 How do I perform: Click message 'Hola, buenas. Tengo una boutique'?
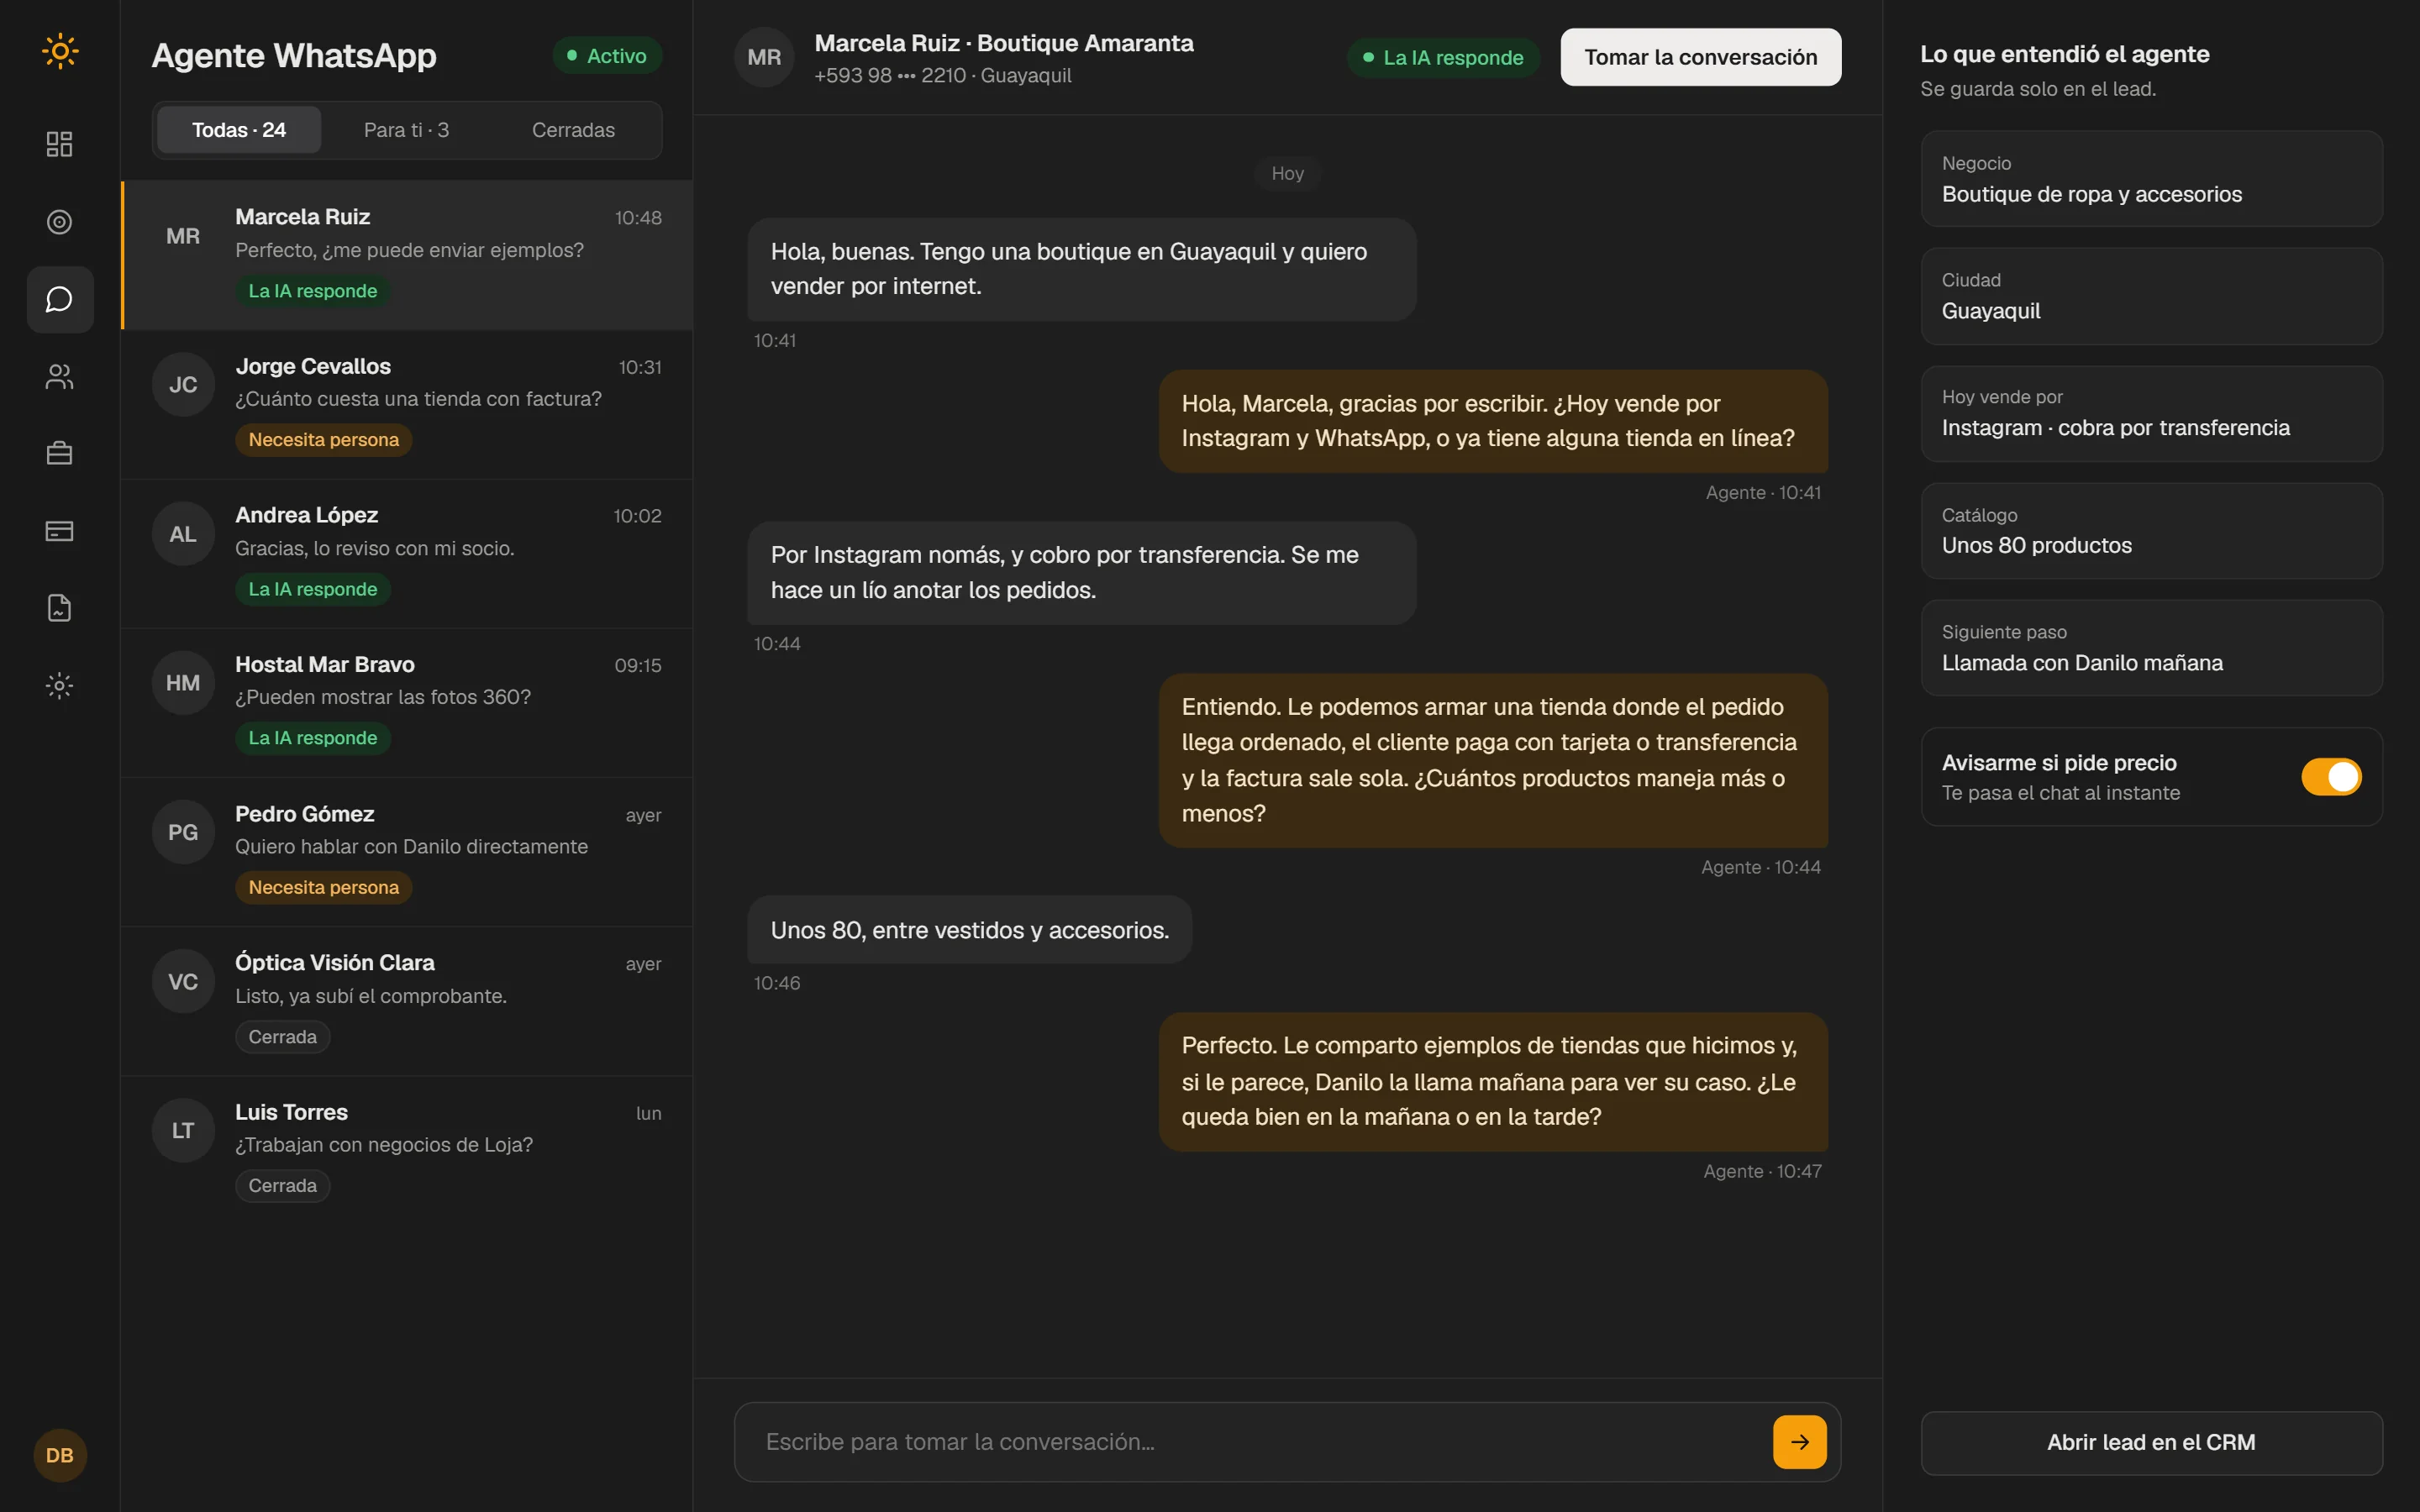click(1081, 269)
